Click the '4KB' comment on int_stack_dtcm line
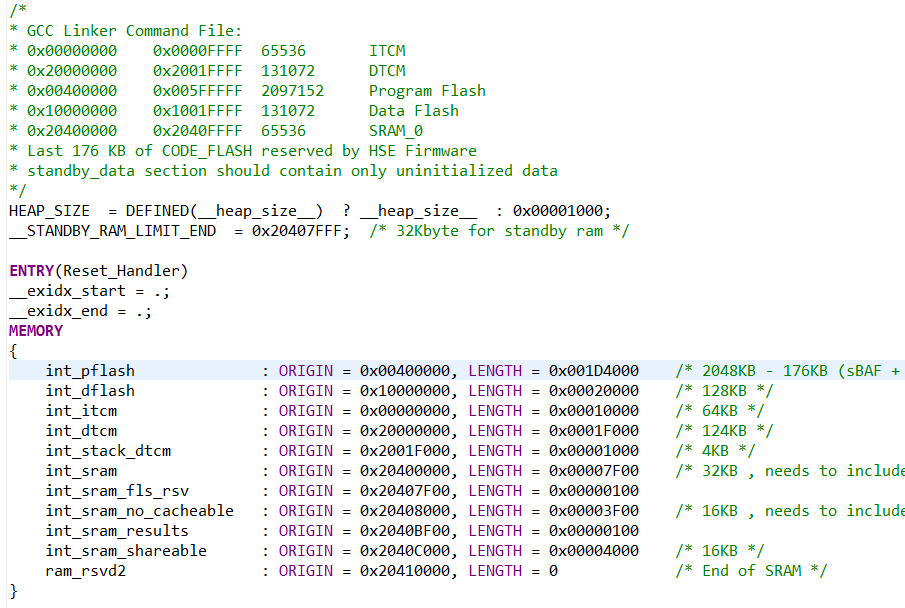Viewport: 905px width, 608px height. click(715, 451)
